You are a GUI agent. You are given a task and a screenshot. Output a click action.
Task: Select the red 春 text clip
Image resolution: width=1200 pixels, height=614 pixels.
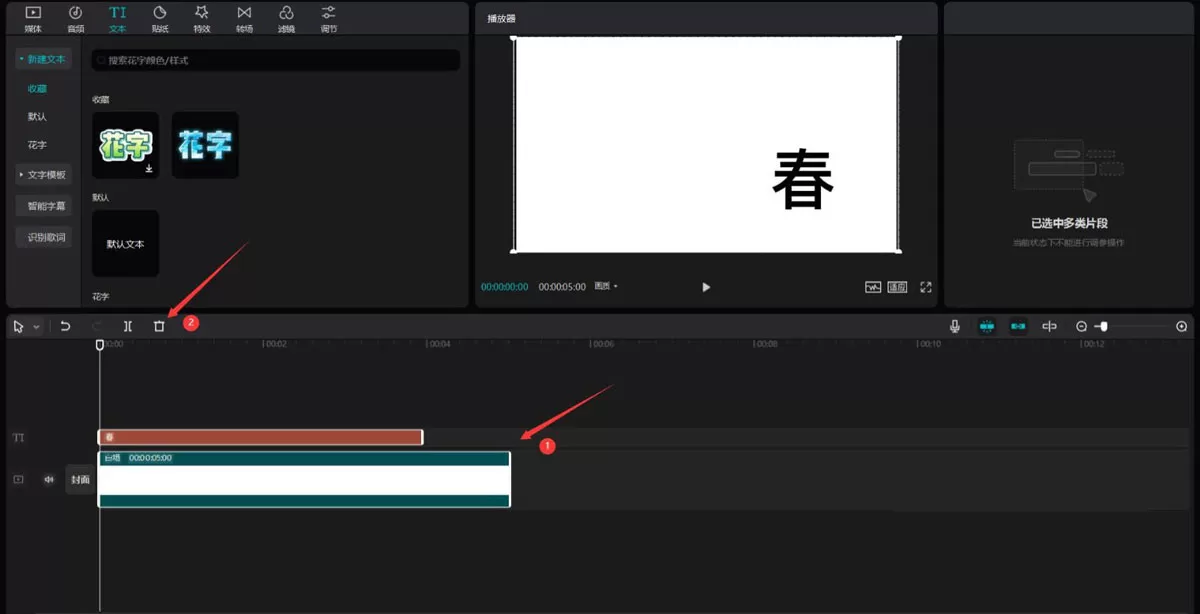tap(260, 437)
